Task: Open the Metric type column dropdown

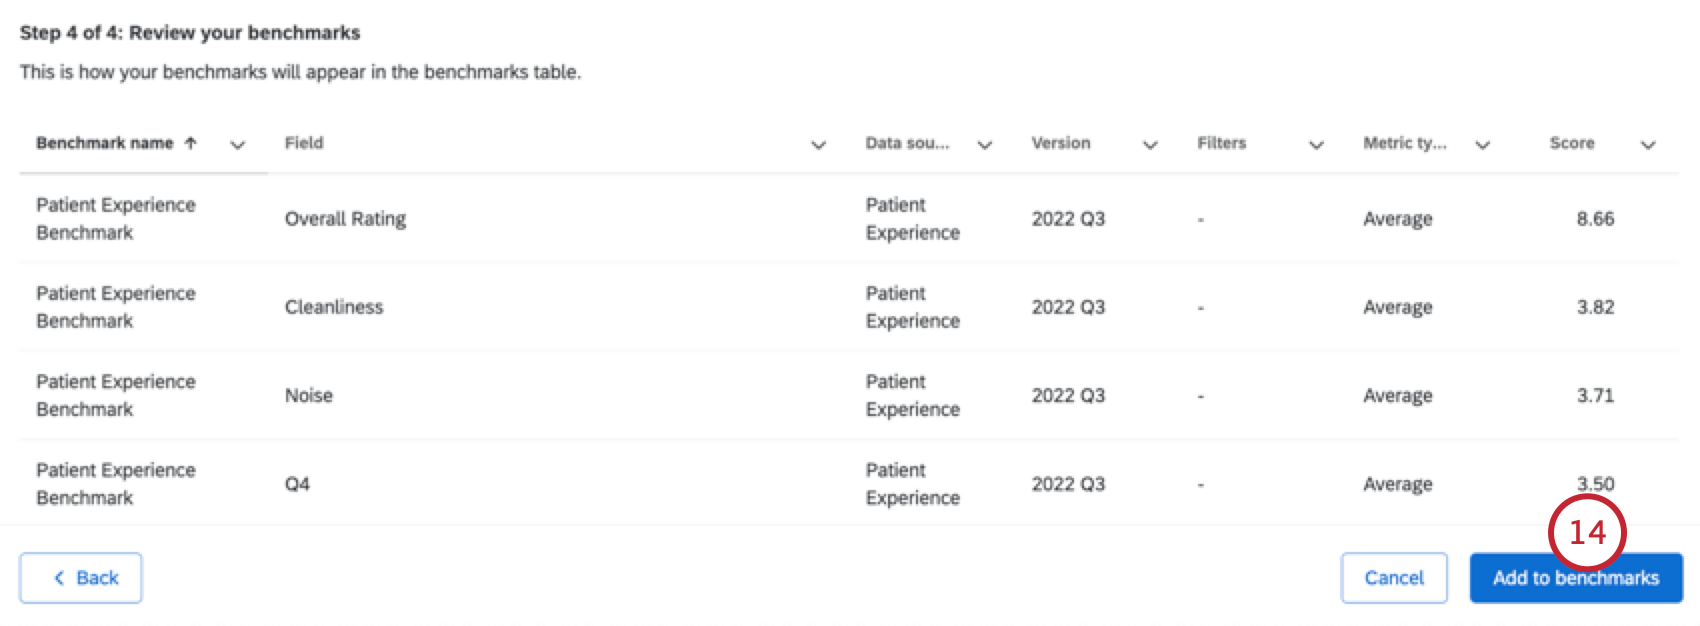Action: click(1482, 145)
